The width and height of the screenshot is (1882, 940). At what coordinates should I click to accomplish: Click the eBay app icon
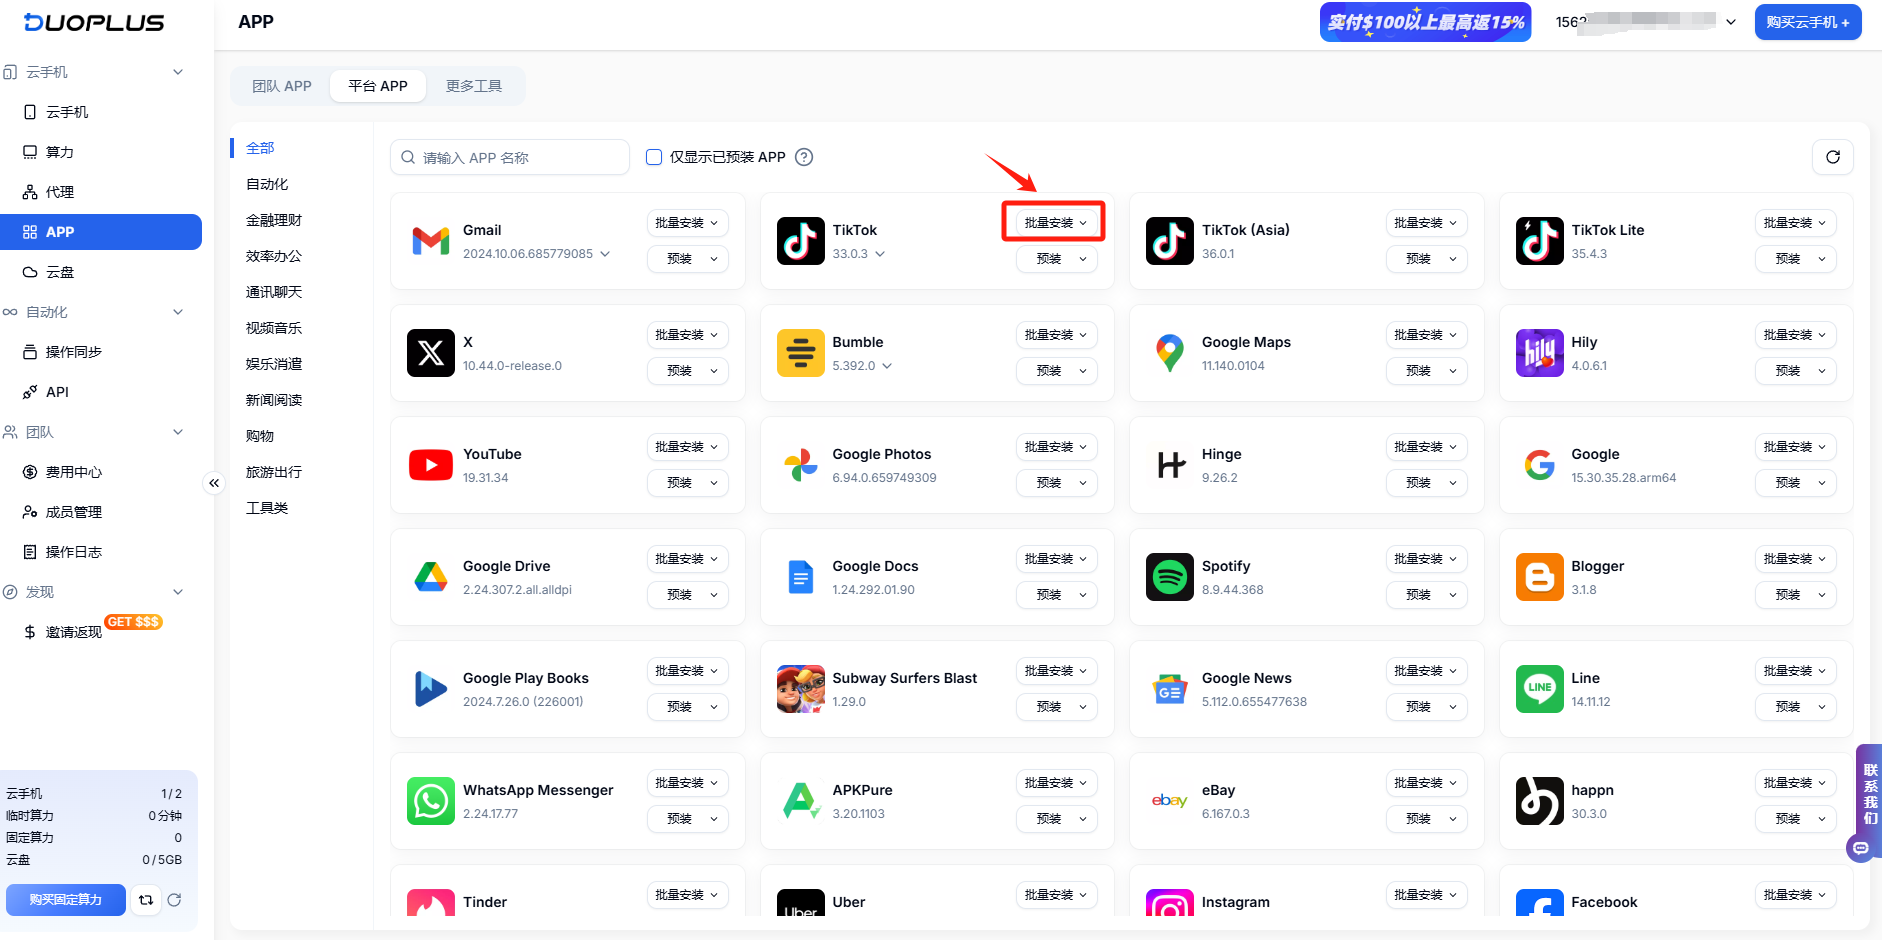1170,801
